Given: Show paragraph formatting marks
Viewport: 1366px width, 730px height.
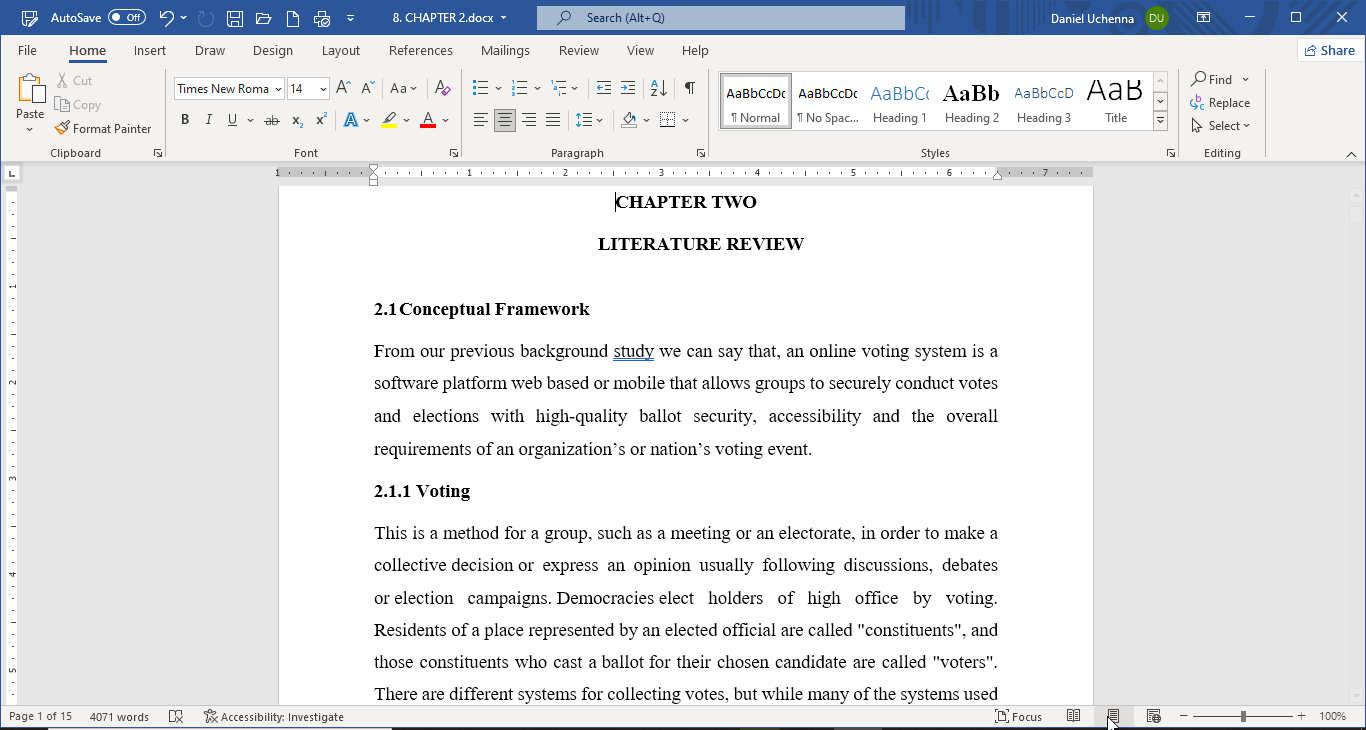Looking at the screenshot, I should pos(689,88).
